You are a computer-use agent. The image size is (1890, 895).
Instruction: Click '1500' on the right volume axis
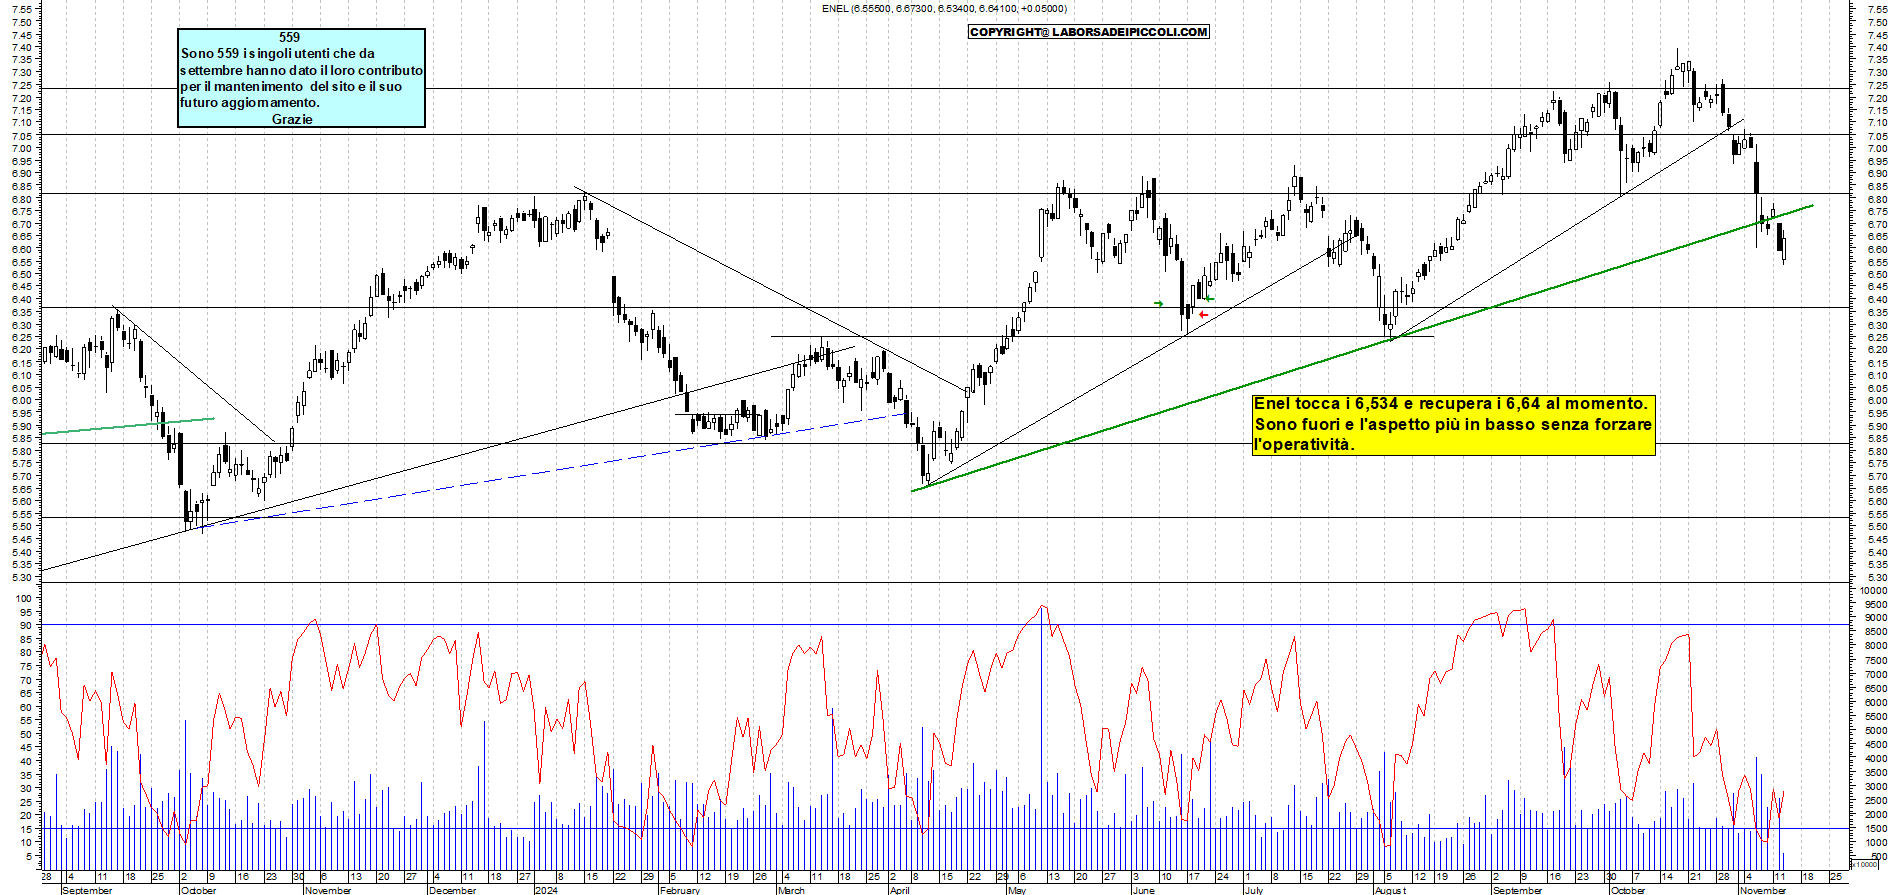[x=1876, y=829]
